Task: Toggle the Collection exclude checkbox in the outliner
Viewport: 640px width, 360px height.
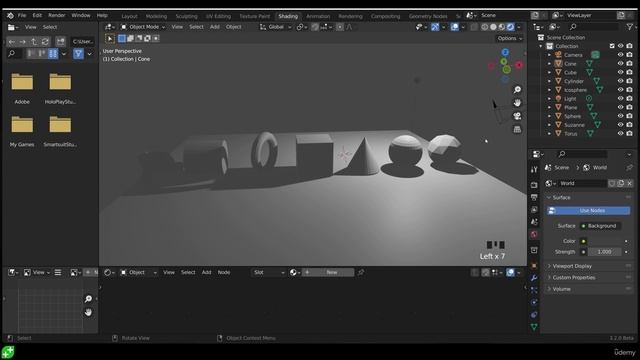Action: tap(612, 46)
